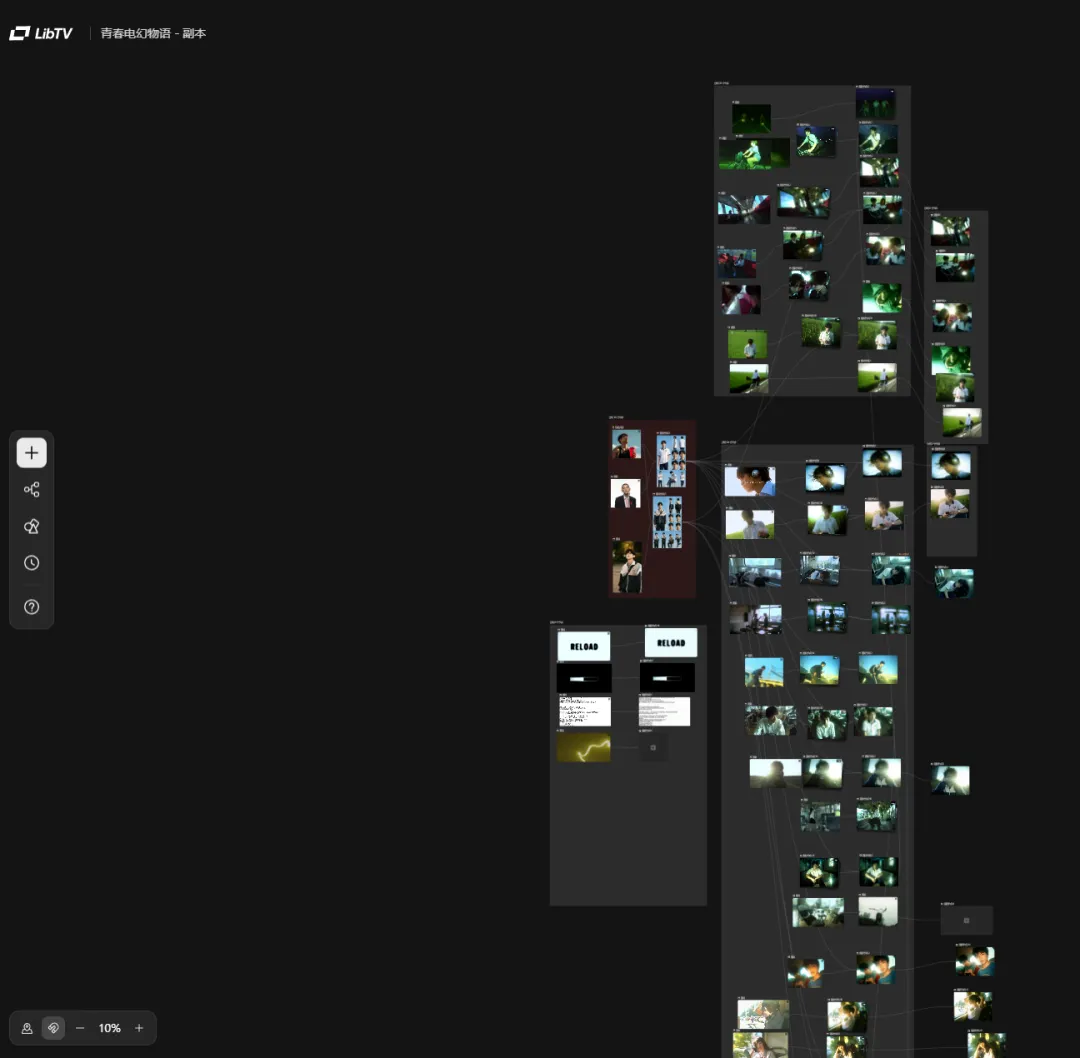Add a new node with the plus button
The width and height of the screenshot is (1080, 1058).
pos(32,453)
